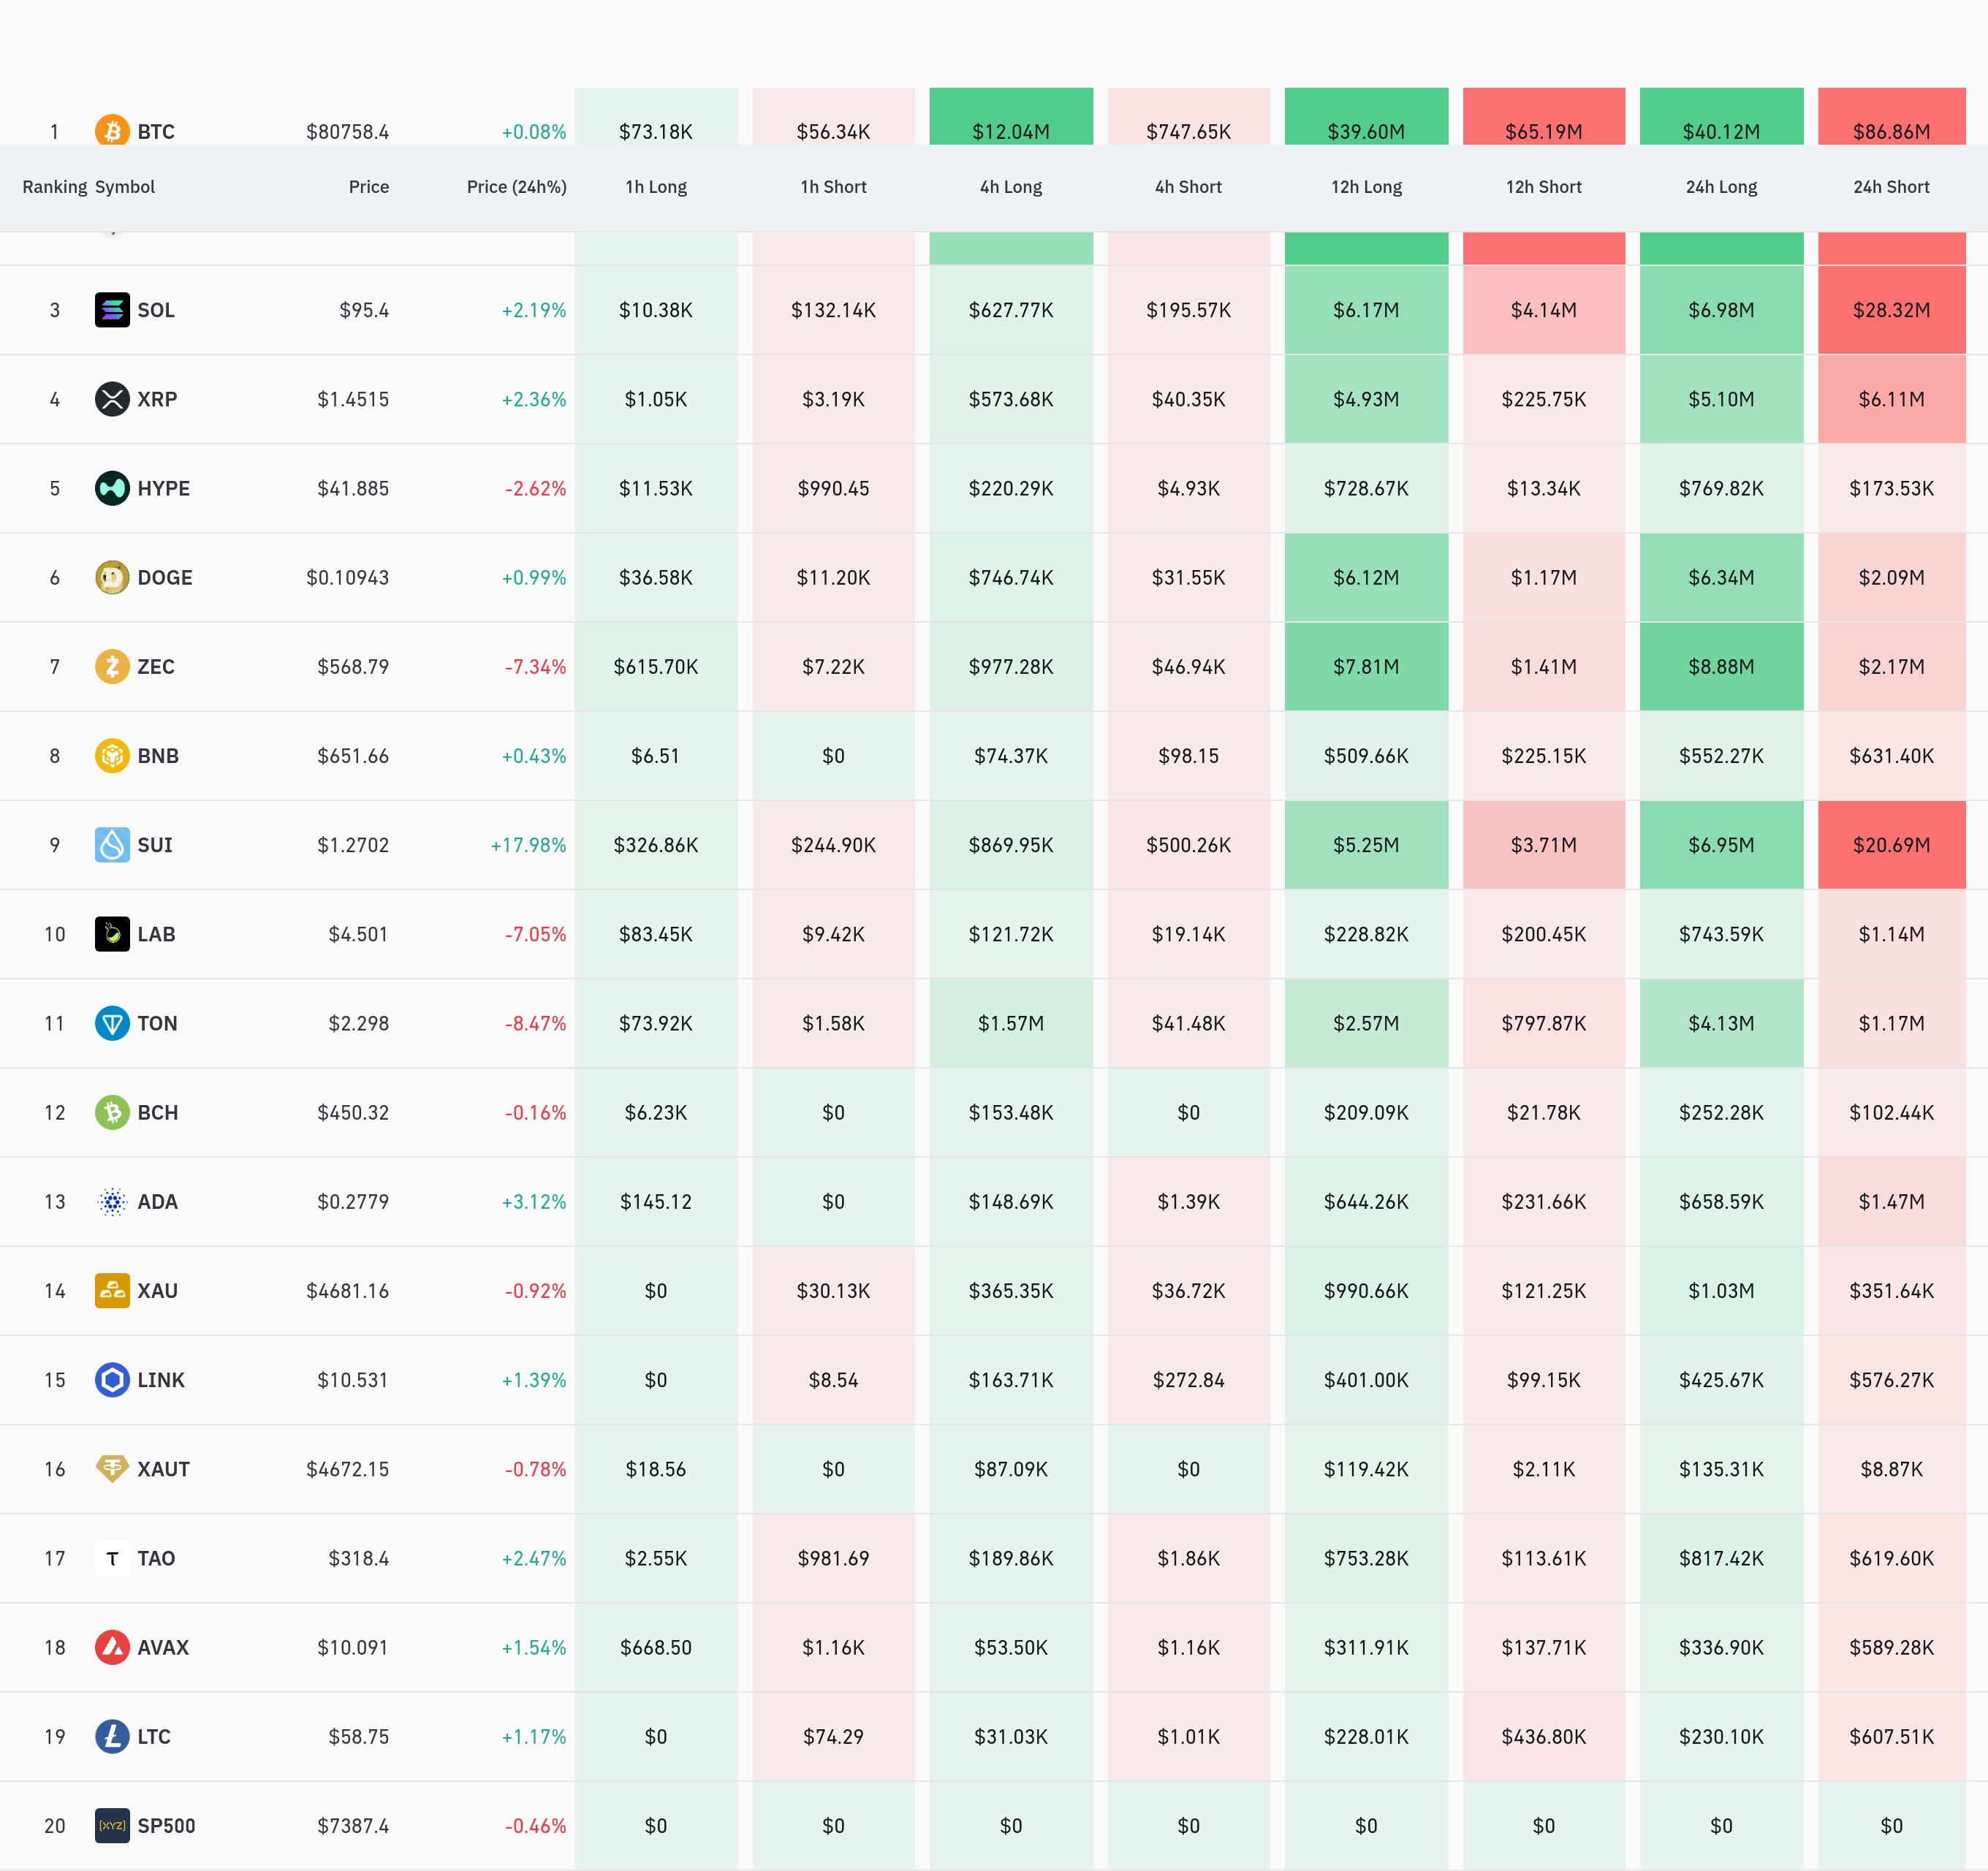
Task: Open the SP500 symbol link
Action: tap(166, 1826)
